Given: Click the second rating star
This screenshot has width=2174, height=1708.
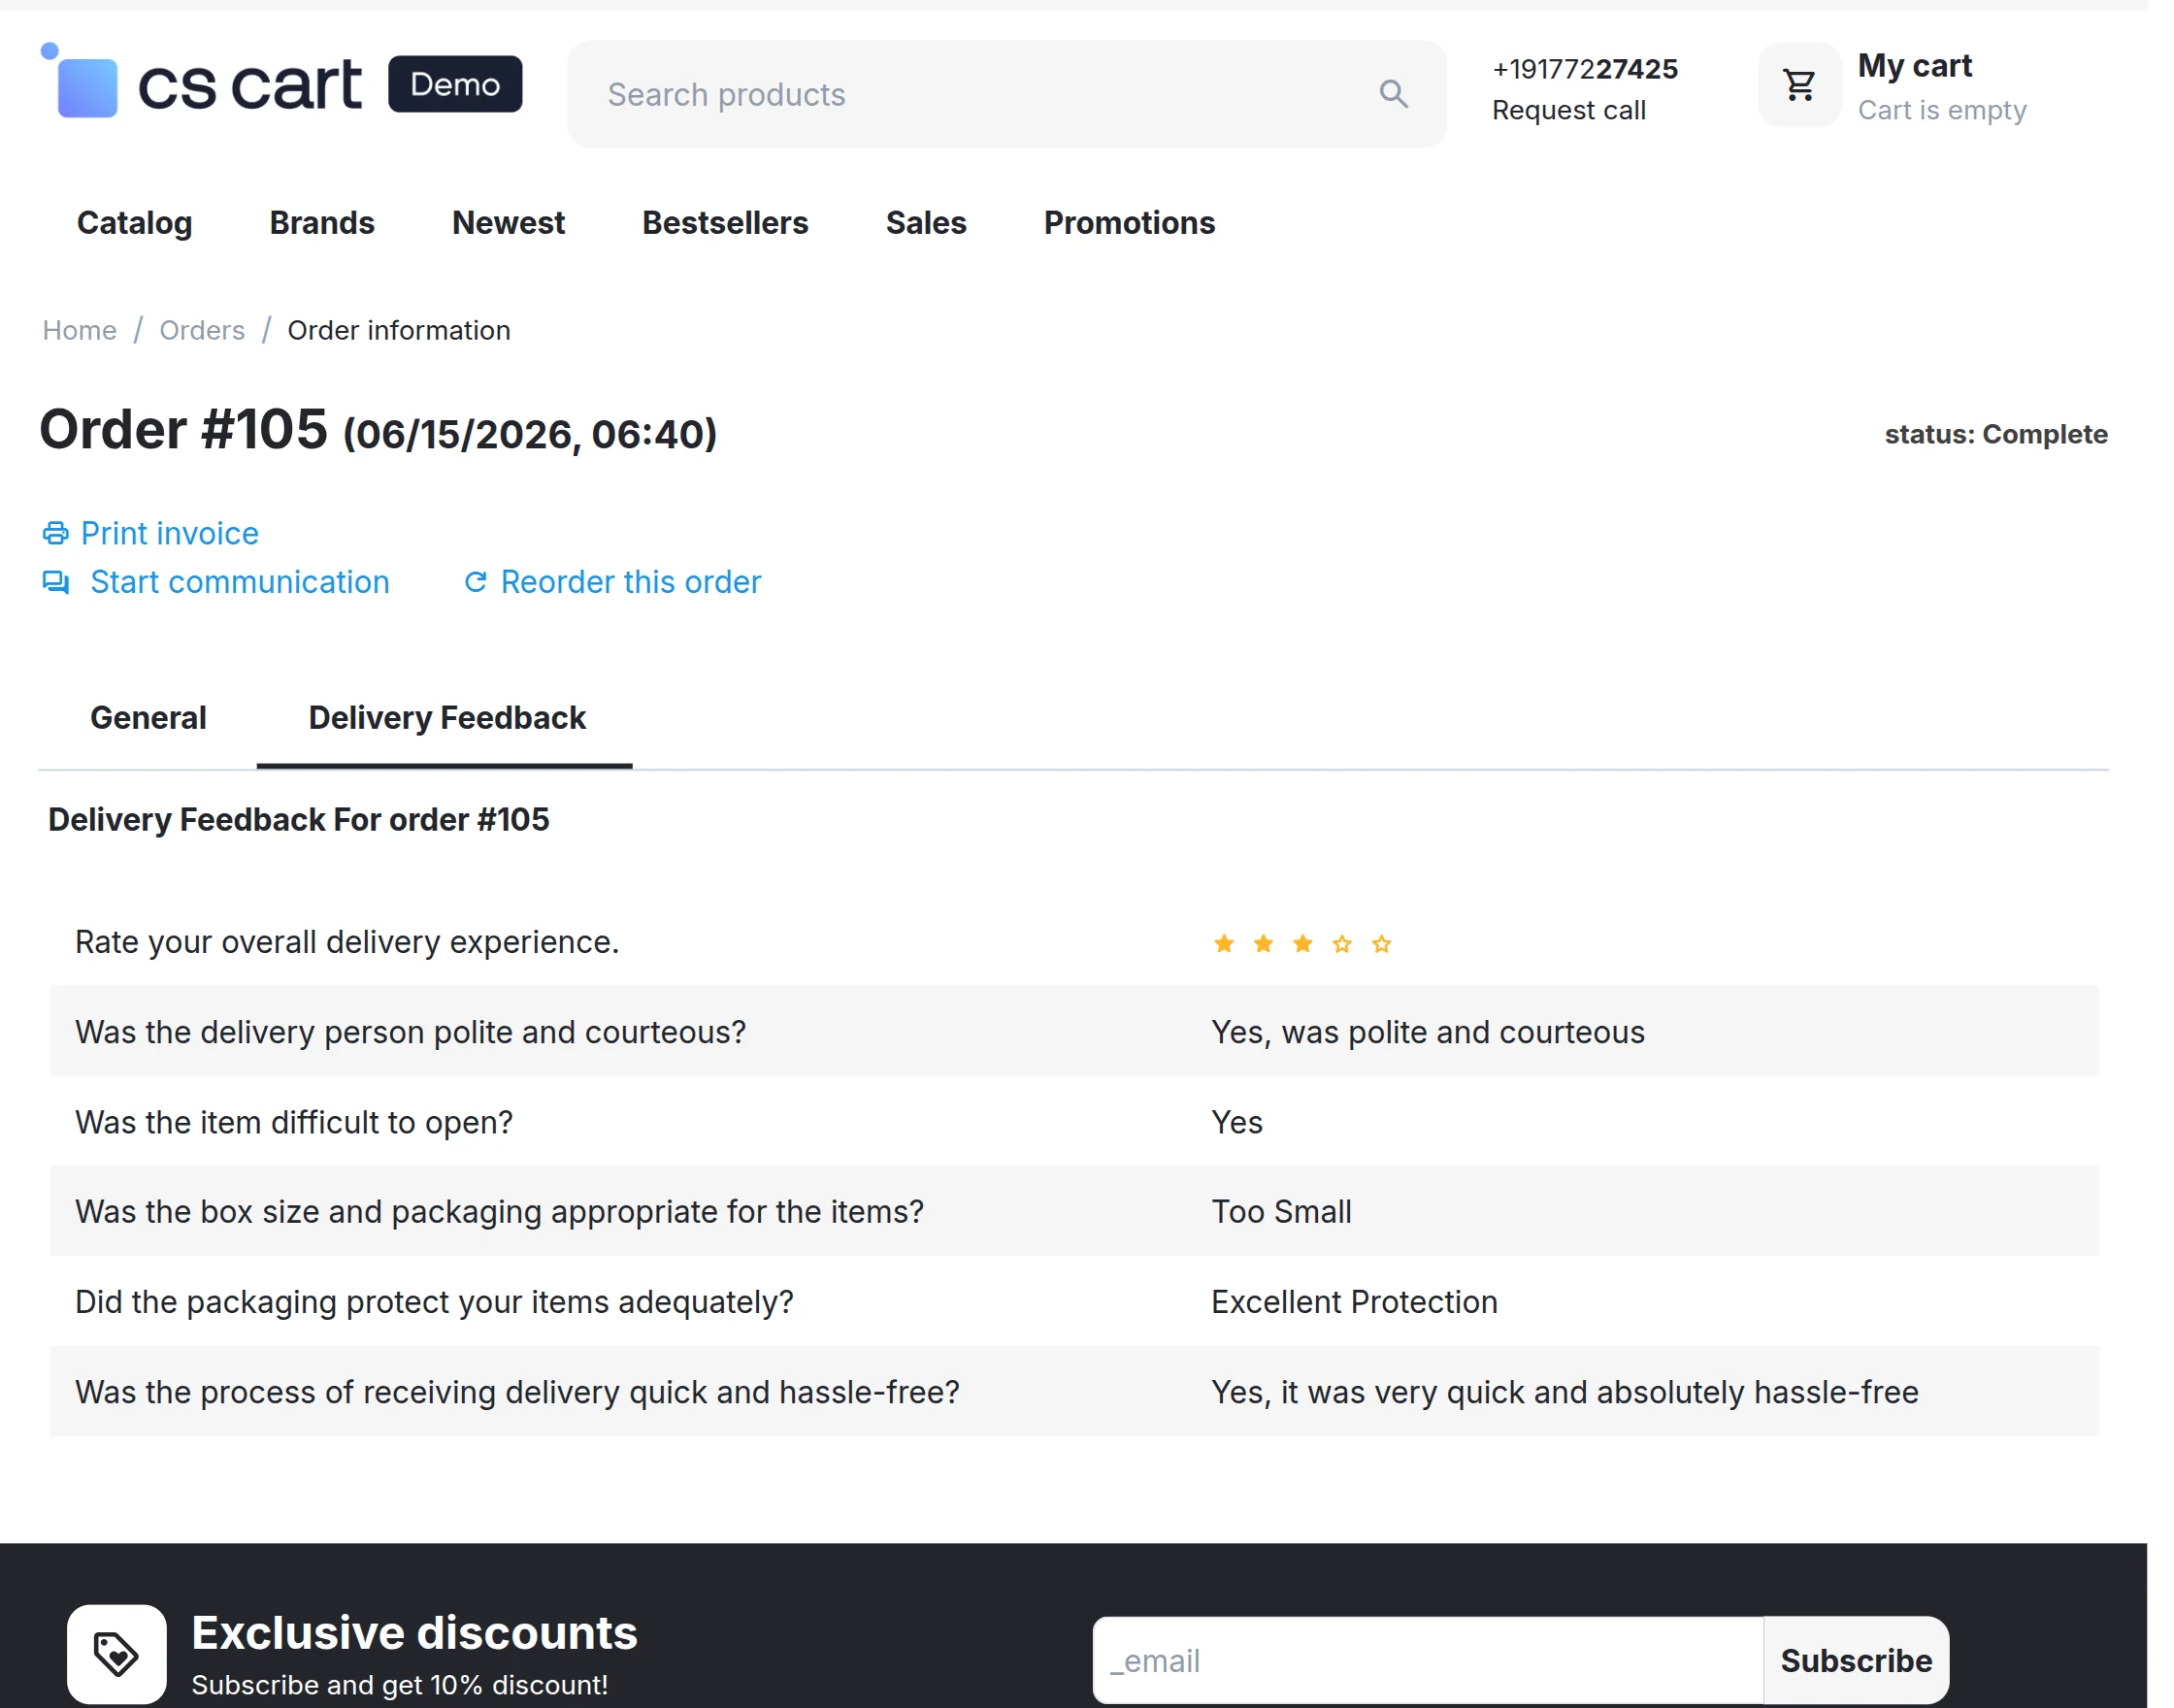Looking at the screenshot, I should coord(1263,944).
